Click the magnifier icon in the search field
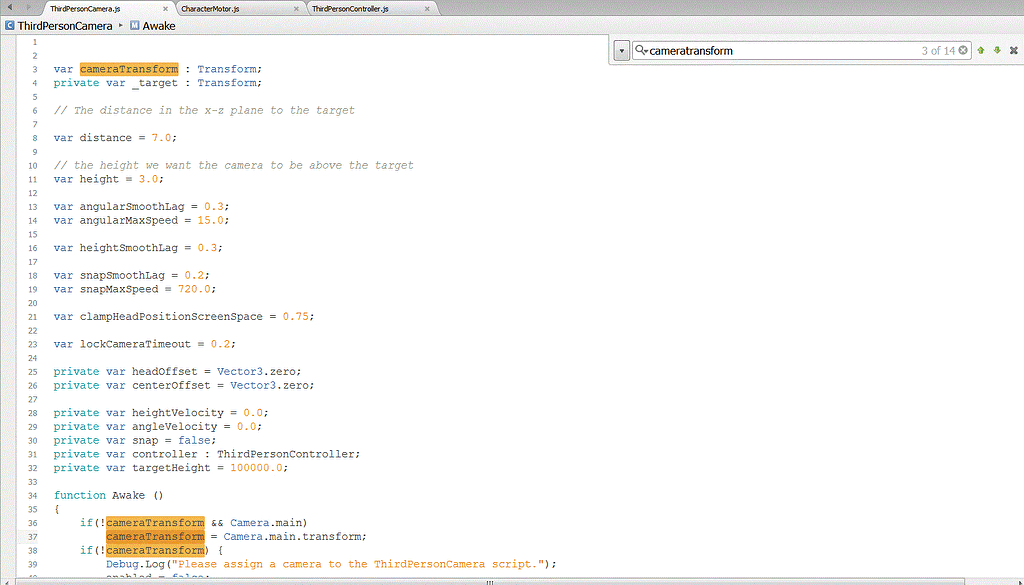The height and width of the screenshot is (585, 1024). (638, 50)
